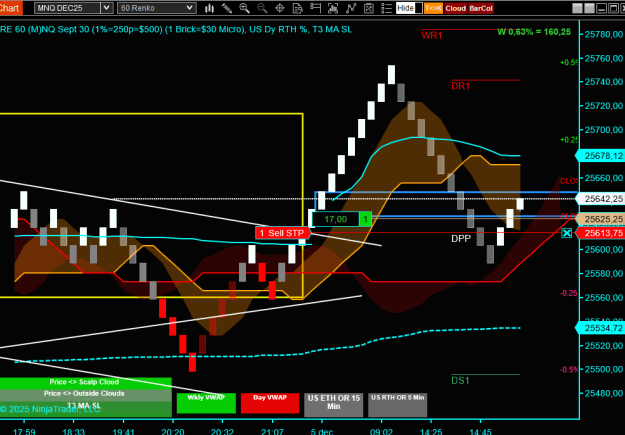Image resolution: width=625 pixels, height=435 pixels.
Task: Click the 25625,25 entry price marker
Action: tap(600, 219)
